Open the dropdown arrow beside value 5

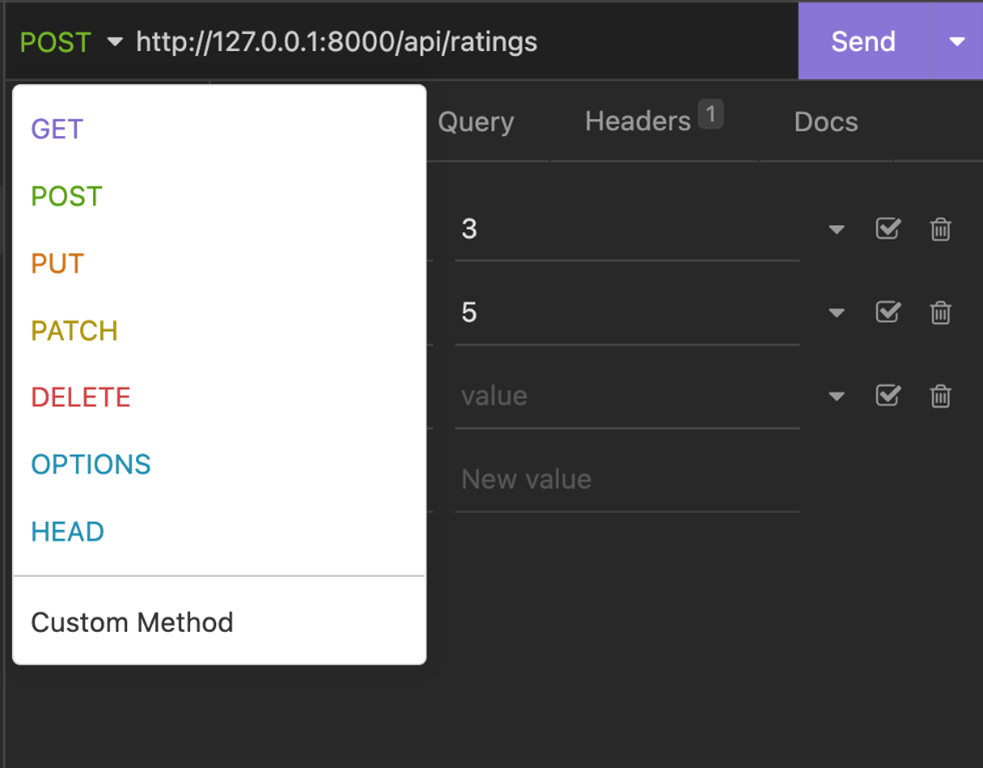(836, 313)
